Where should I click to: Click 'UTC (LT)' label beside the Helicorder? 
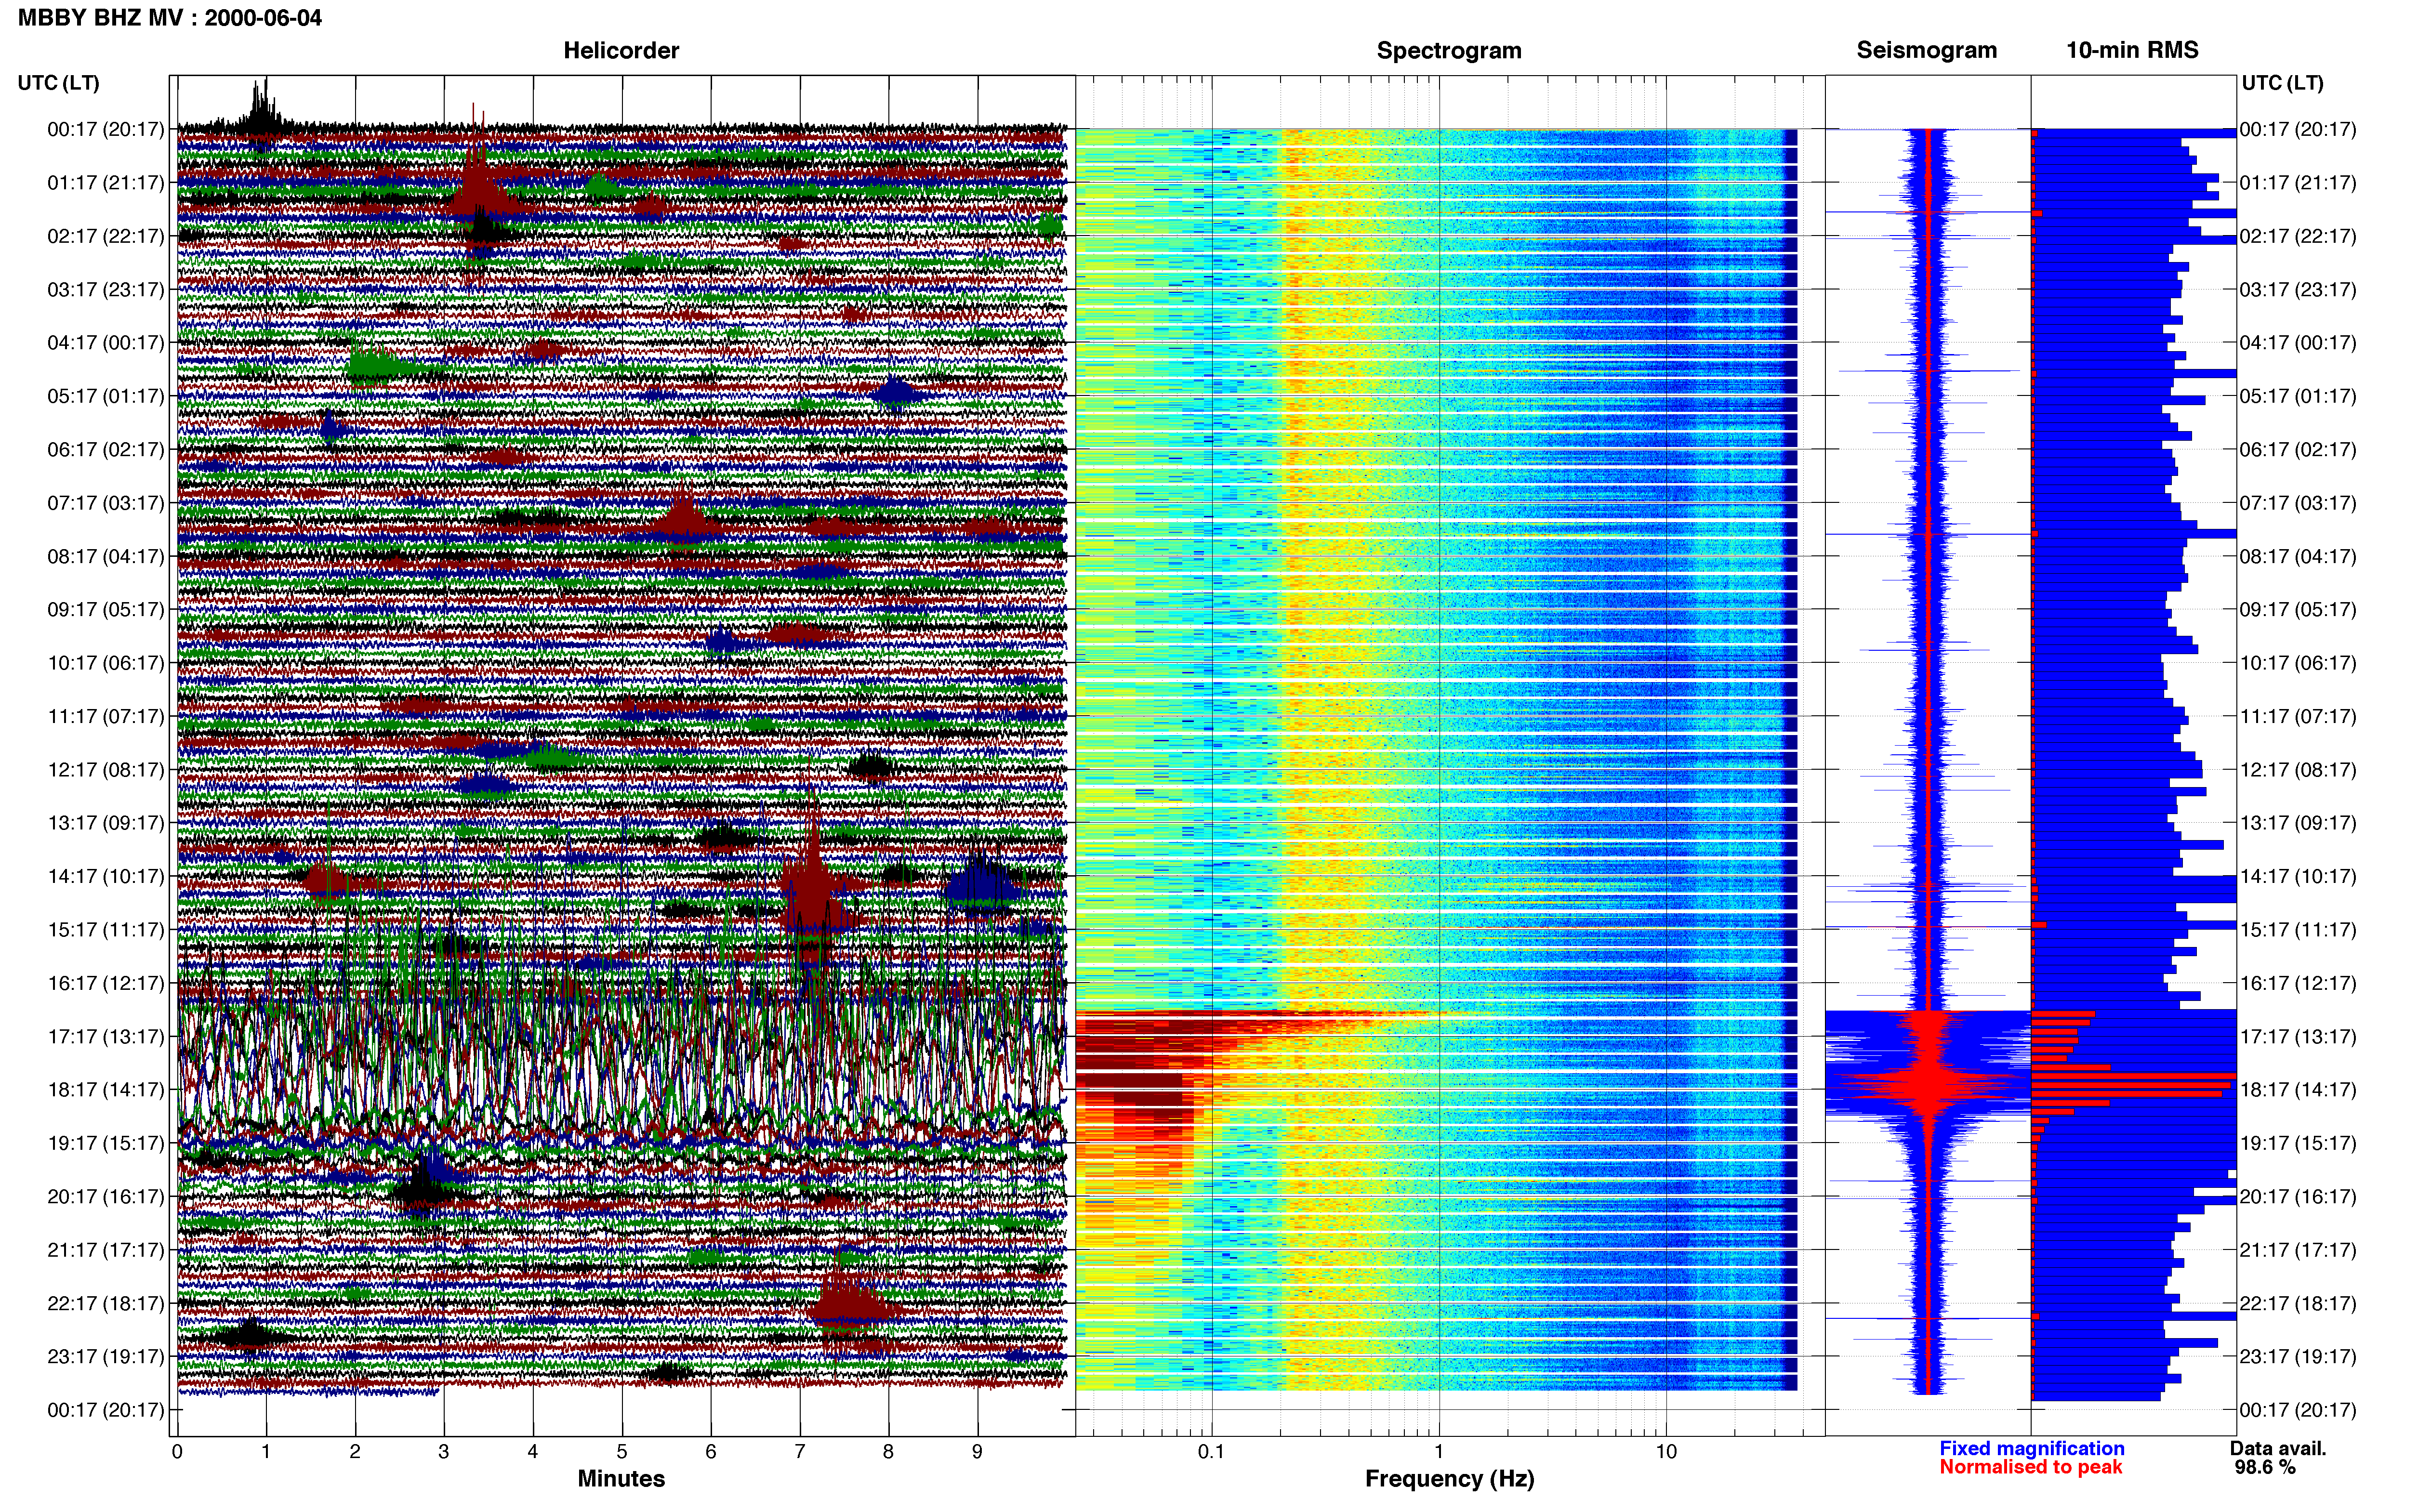59,83
